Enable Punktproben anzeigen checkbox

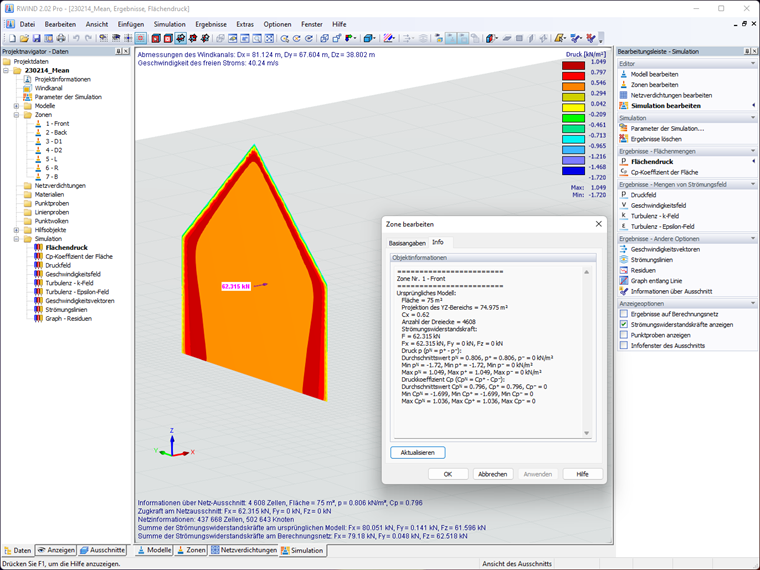coord(624,335)
